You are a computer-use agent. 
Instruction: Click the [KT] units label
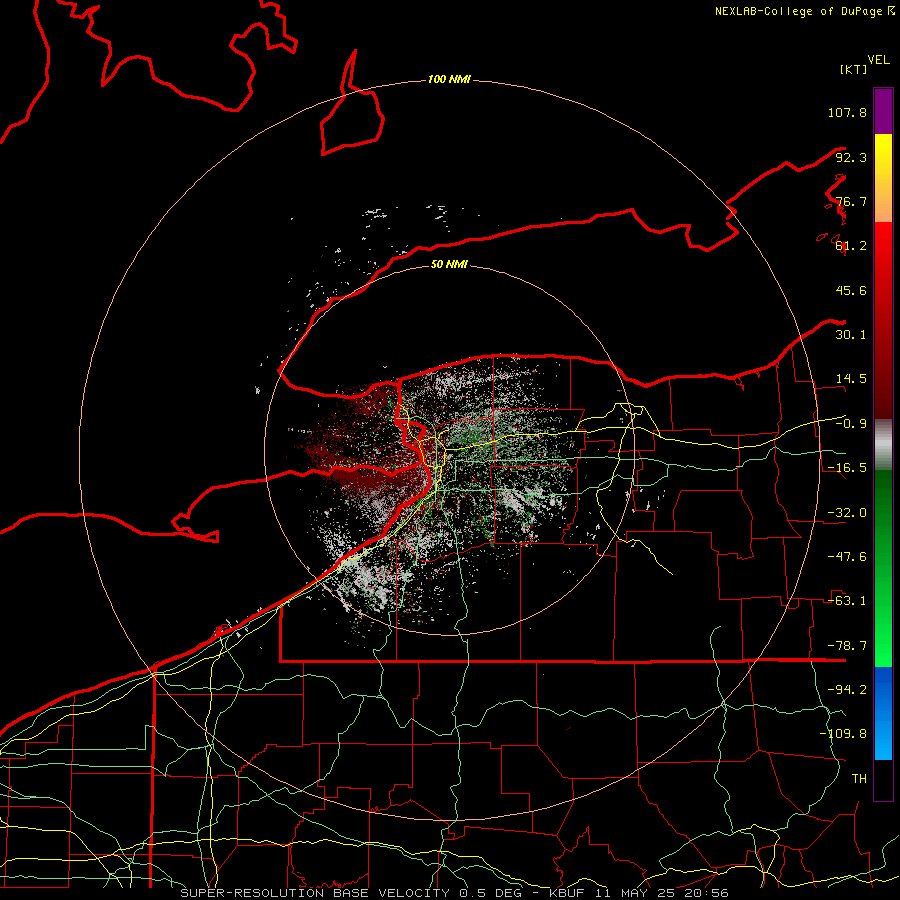click(853, 69)
